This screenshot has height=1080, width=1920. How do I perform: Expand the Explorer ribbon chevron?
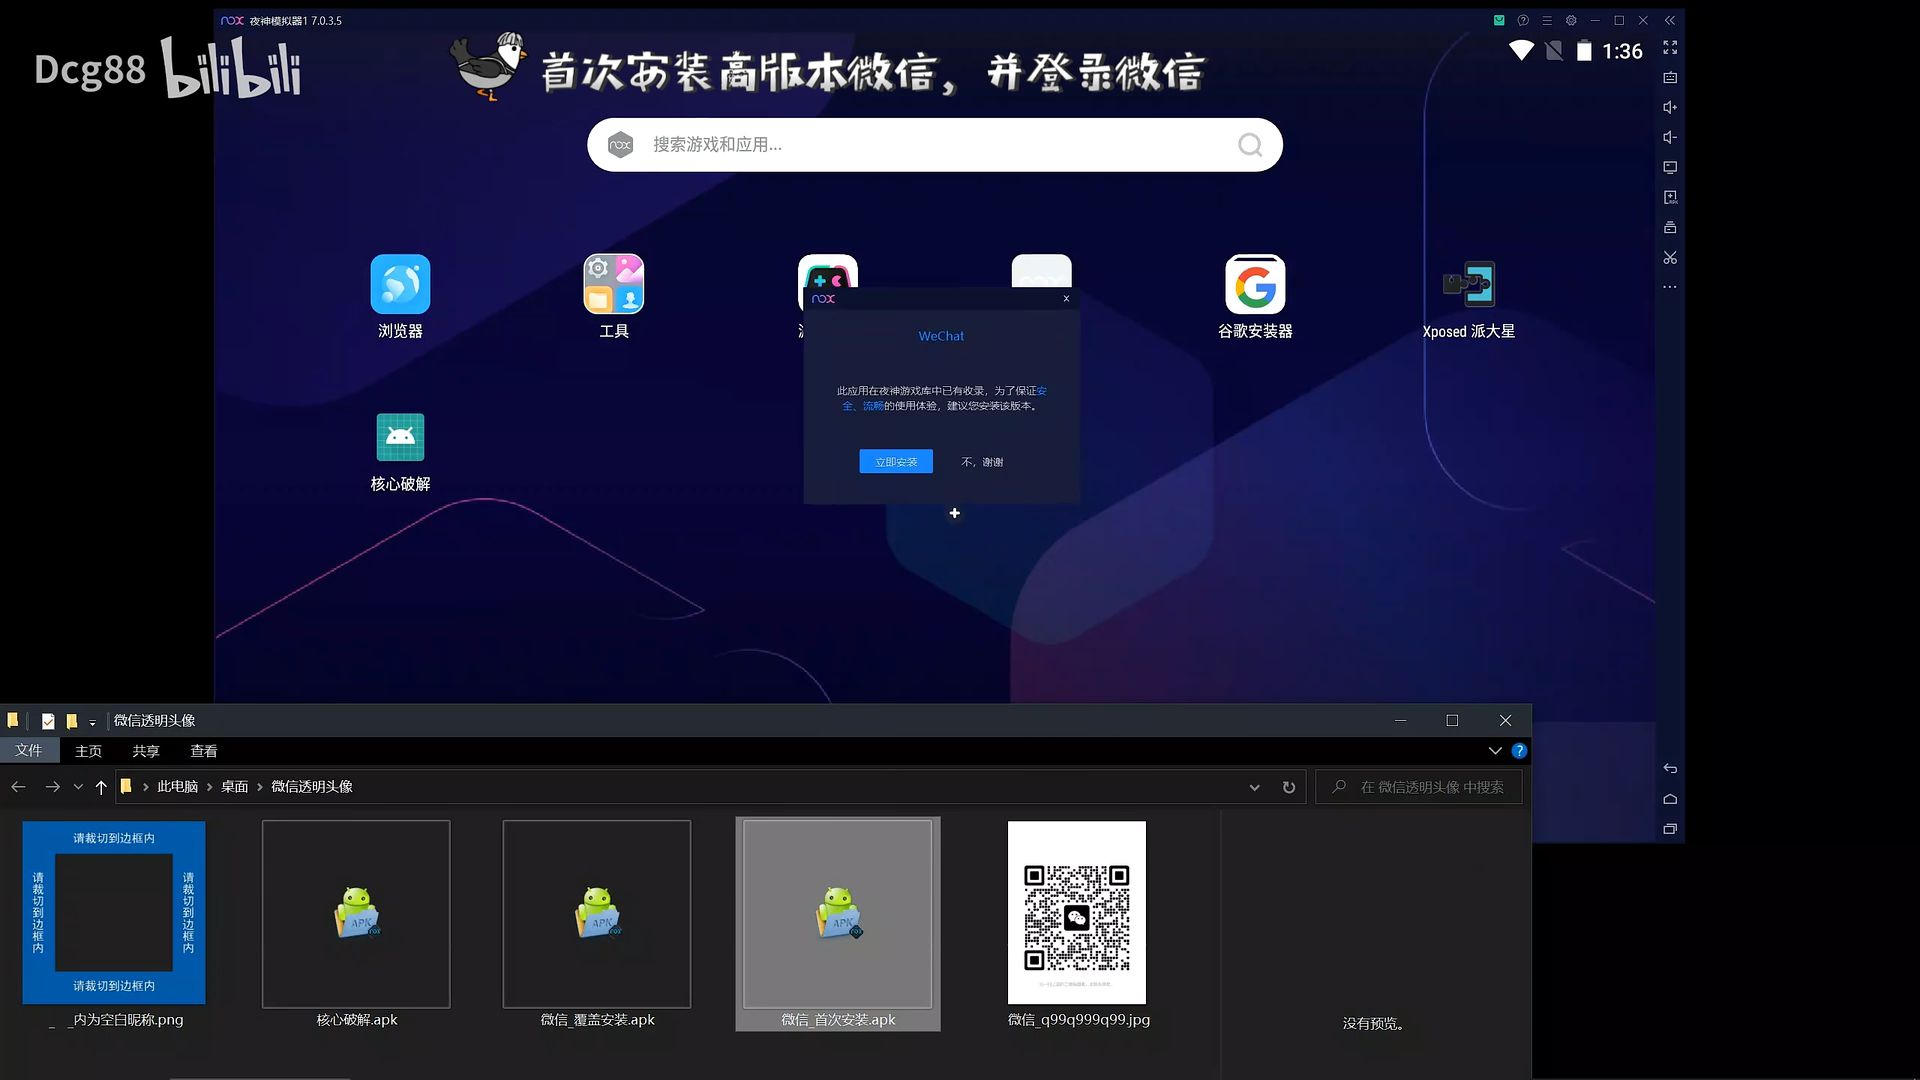1495,751
